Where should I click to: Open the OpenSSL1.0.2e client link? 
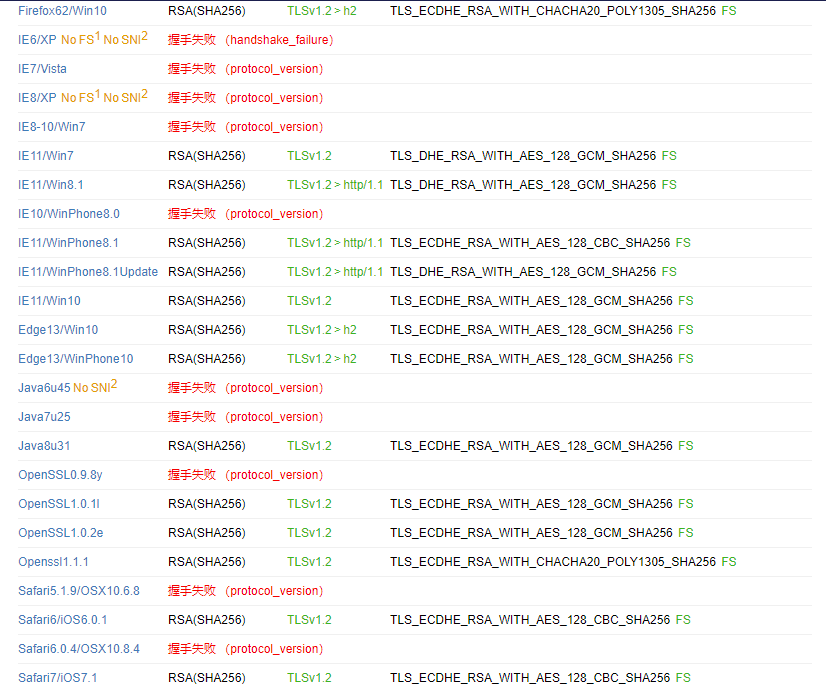click(61, 532)
